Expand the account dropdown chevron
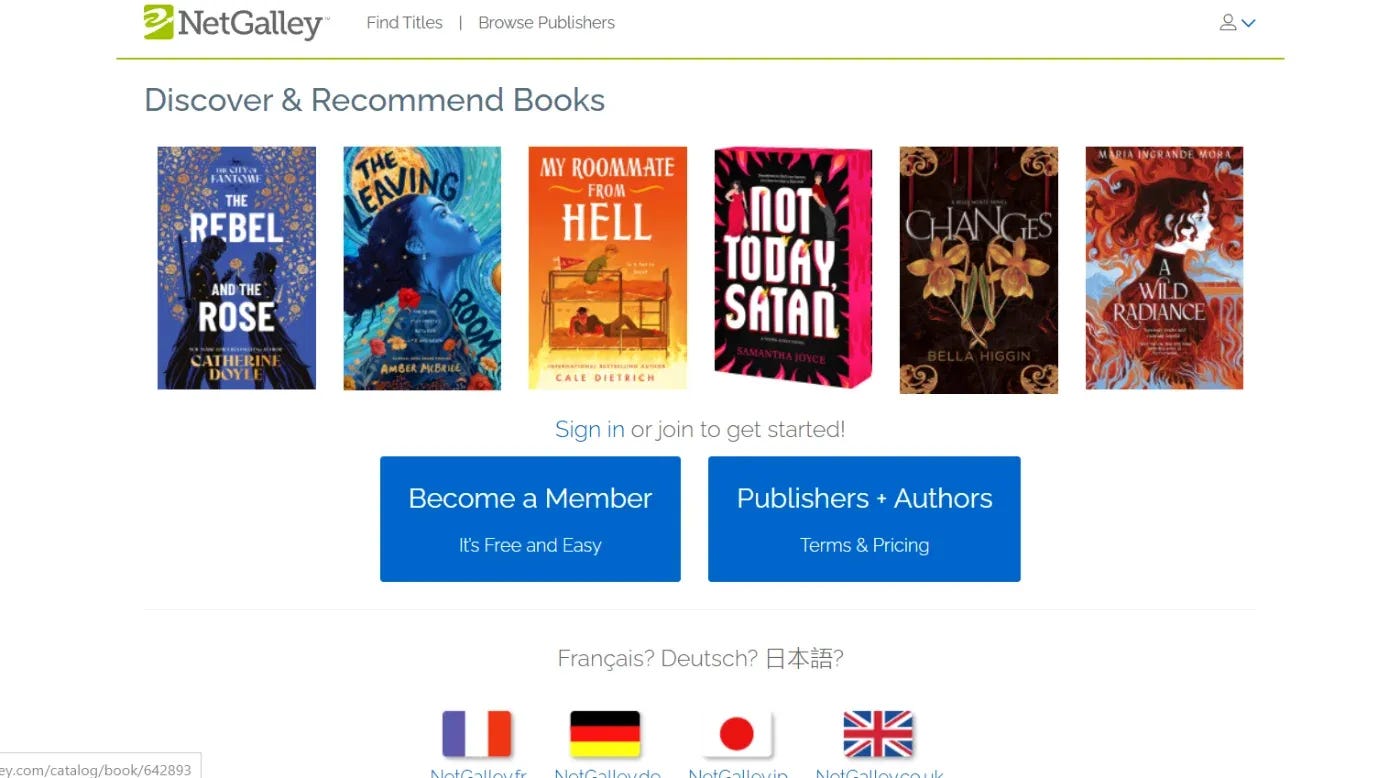 point(1246,22)
